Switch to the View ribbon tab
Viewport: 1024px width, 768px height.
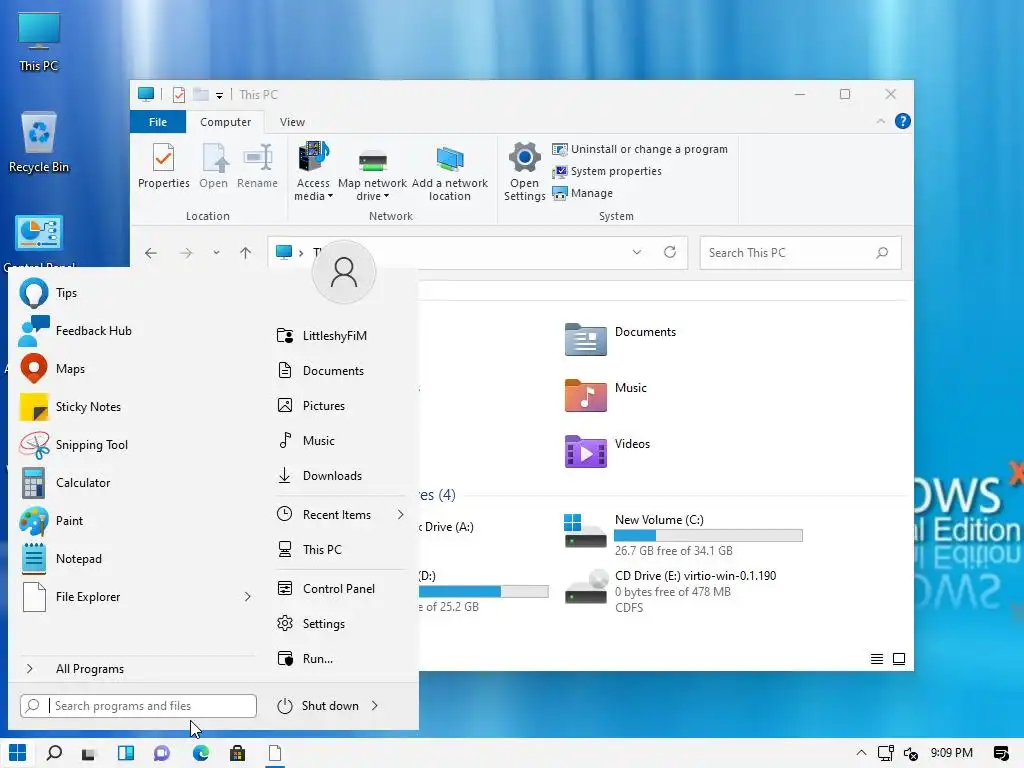point(292,122)
